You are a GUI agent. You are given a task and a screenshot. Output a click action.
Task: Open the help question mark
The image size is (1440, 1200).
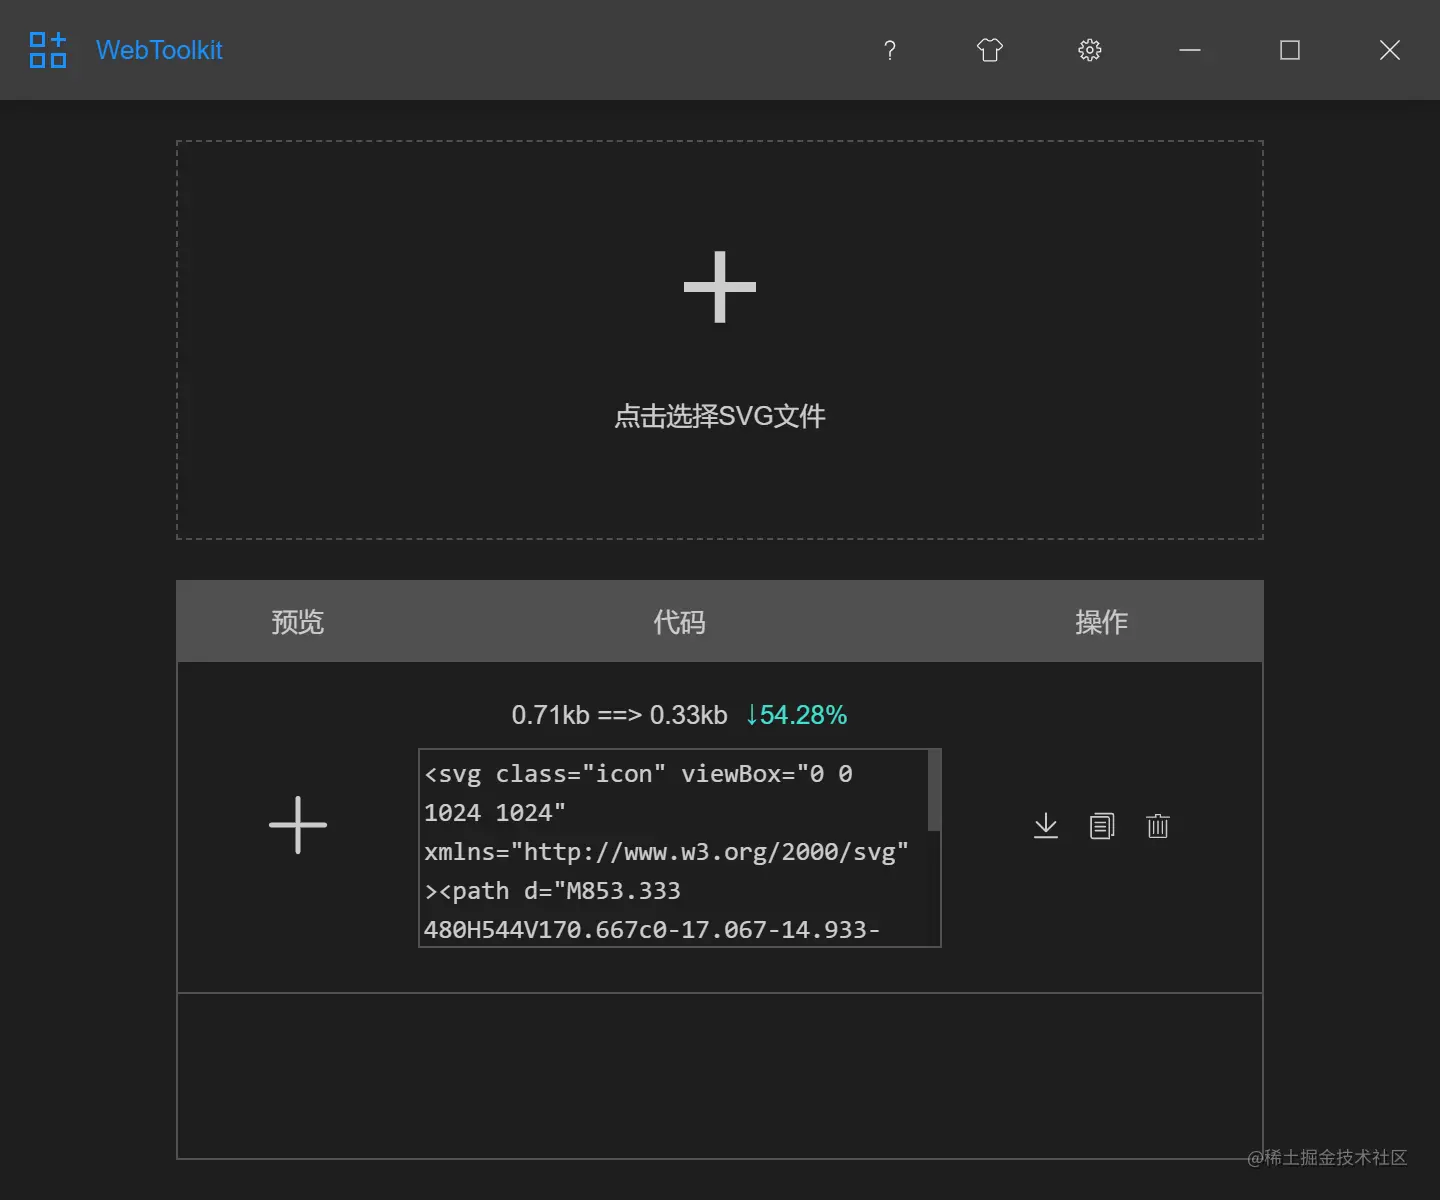889,50
